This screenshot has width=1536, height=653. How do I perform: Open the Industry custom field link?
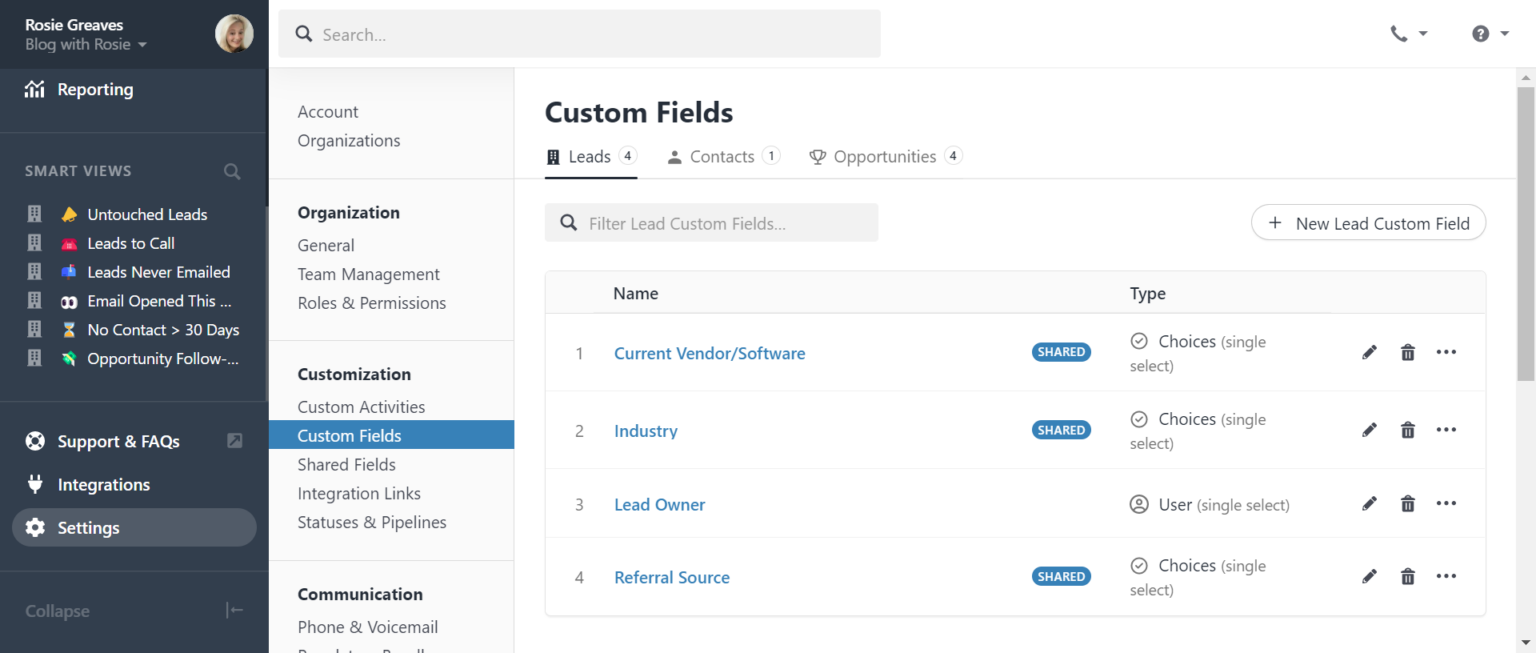(645, 430)
